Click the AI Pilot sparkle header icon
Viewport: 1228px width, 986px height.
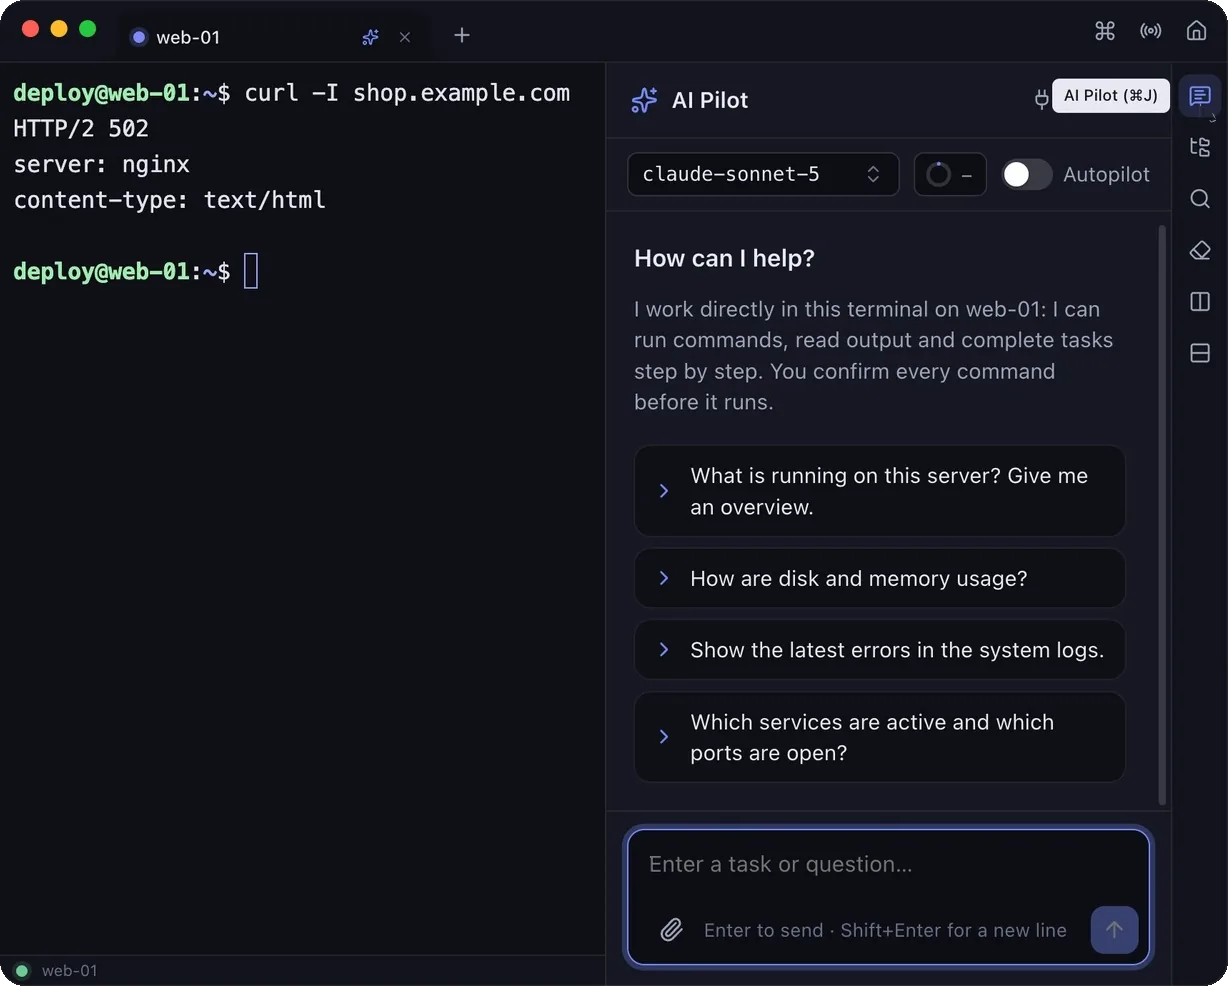(x=644, y=100)
